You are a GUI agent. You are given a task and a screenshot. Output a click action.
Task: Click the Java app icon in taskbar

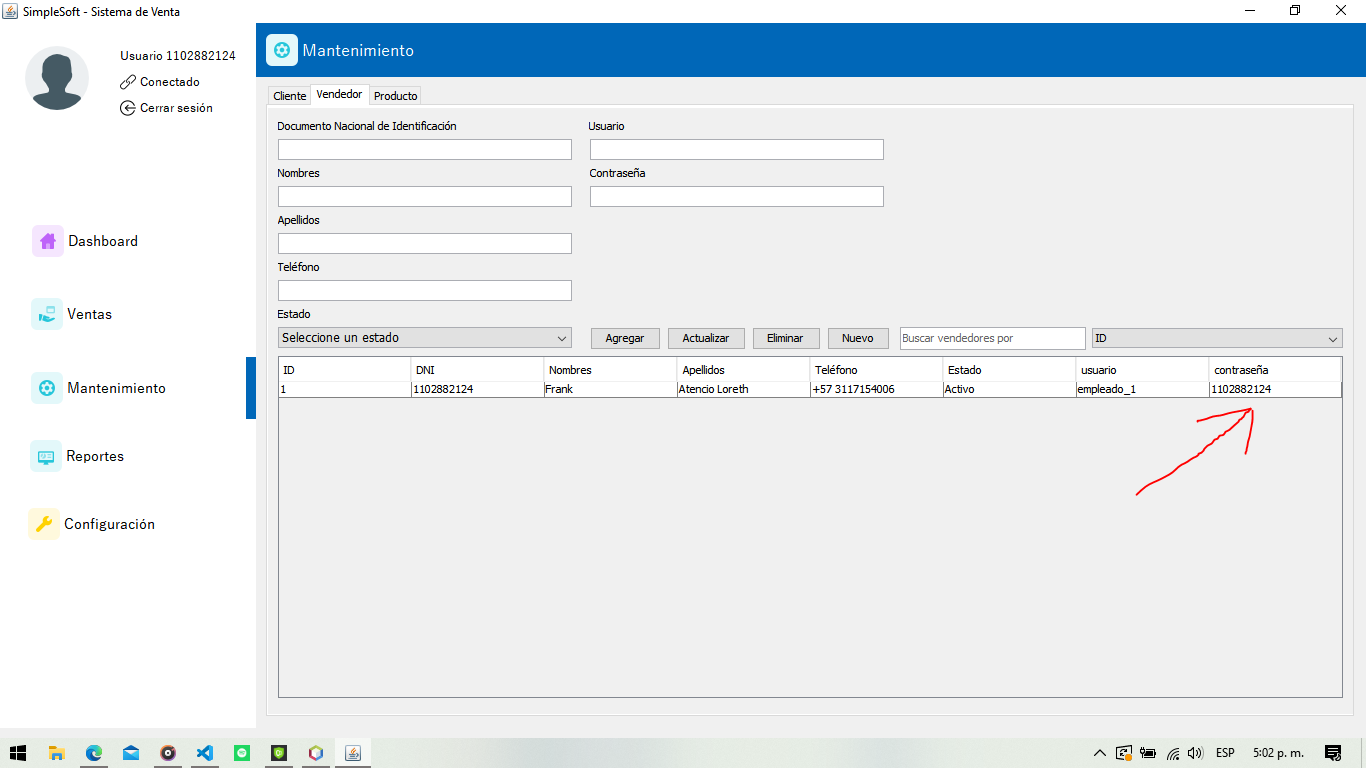point(353,753)
